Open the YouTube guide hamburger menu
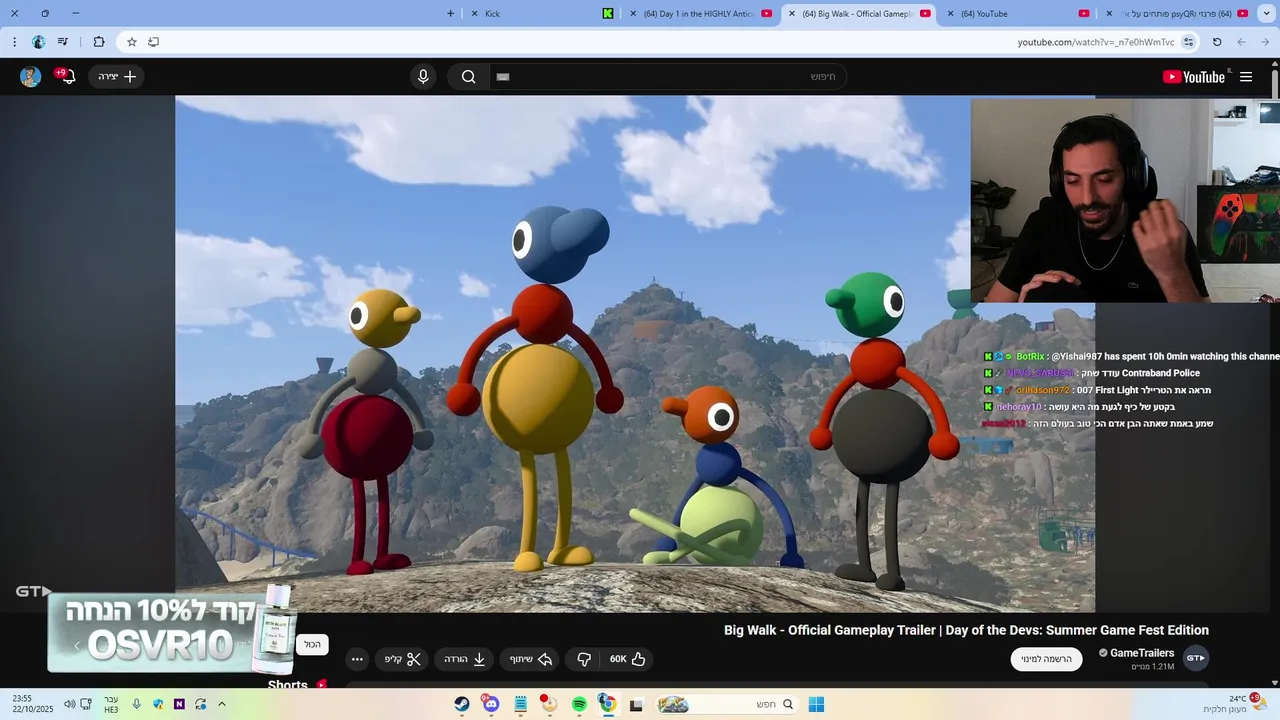1280x720 pixels. coord(1246,77)
